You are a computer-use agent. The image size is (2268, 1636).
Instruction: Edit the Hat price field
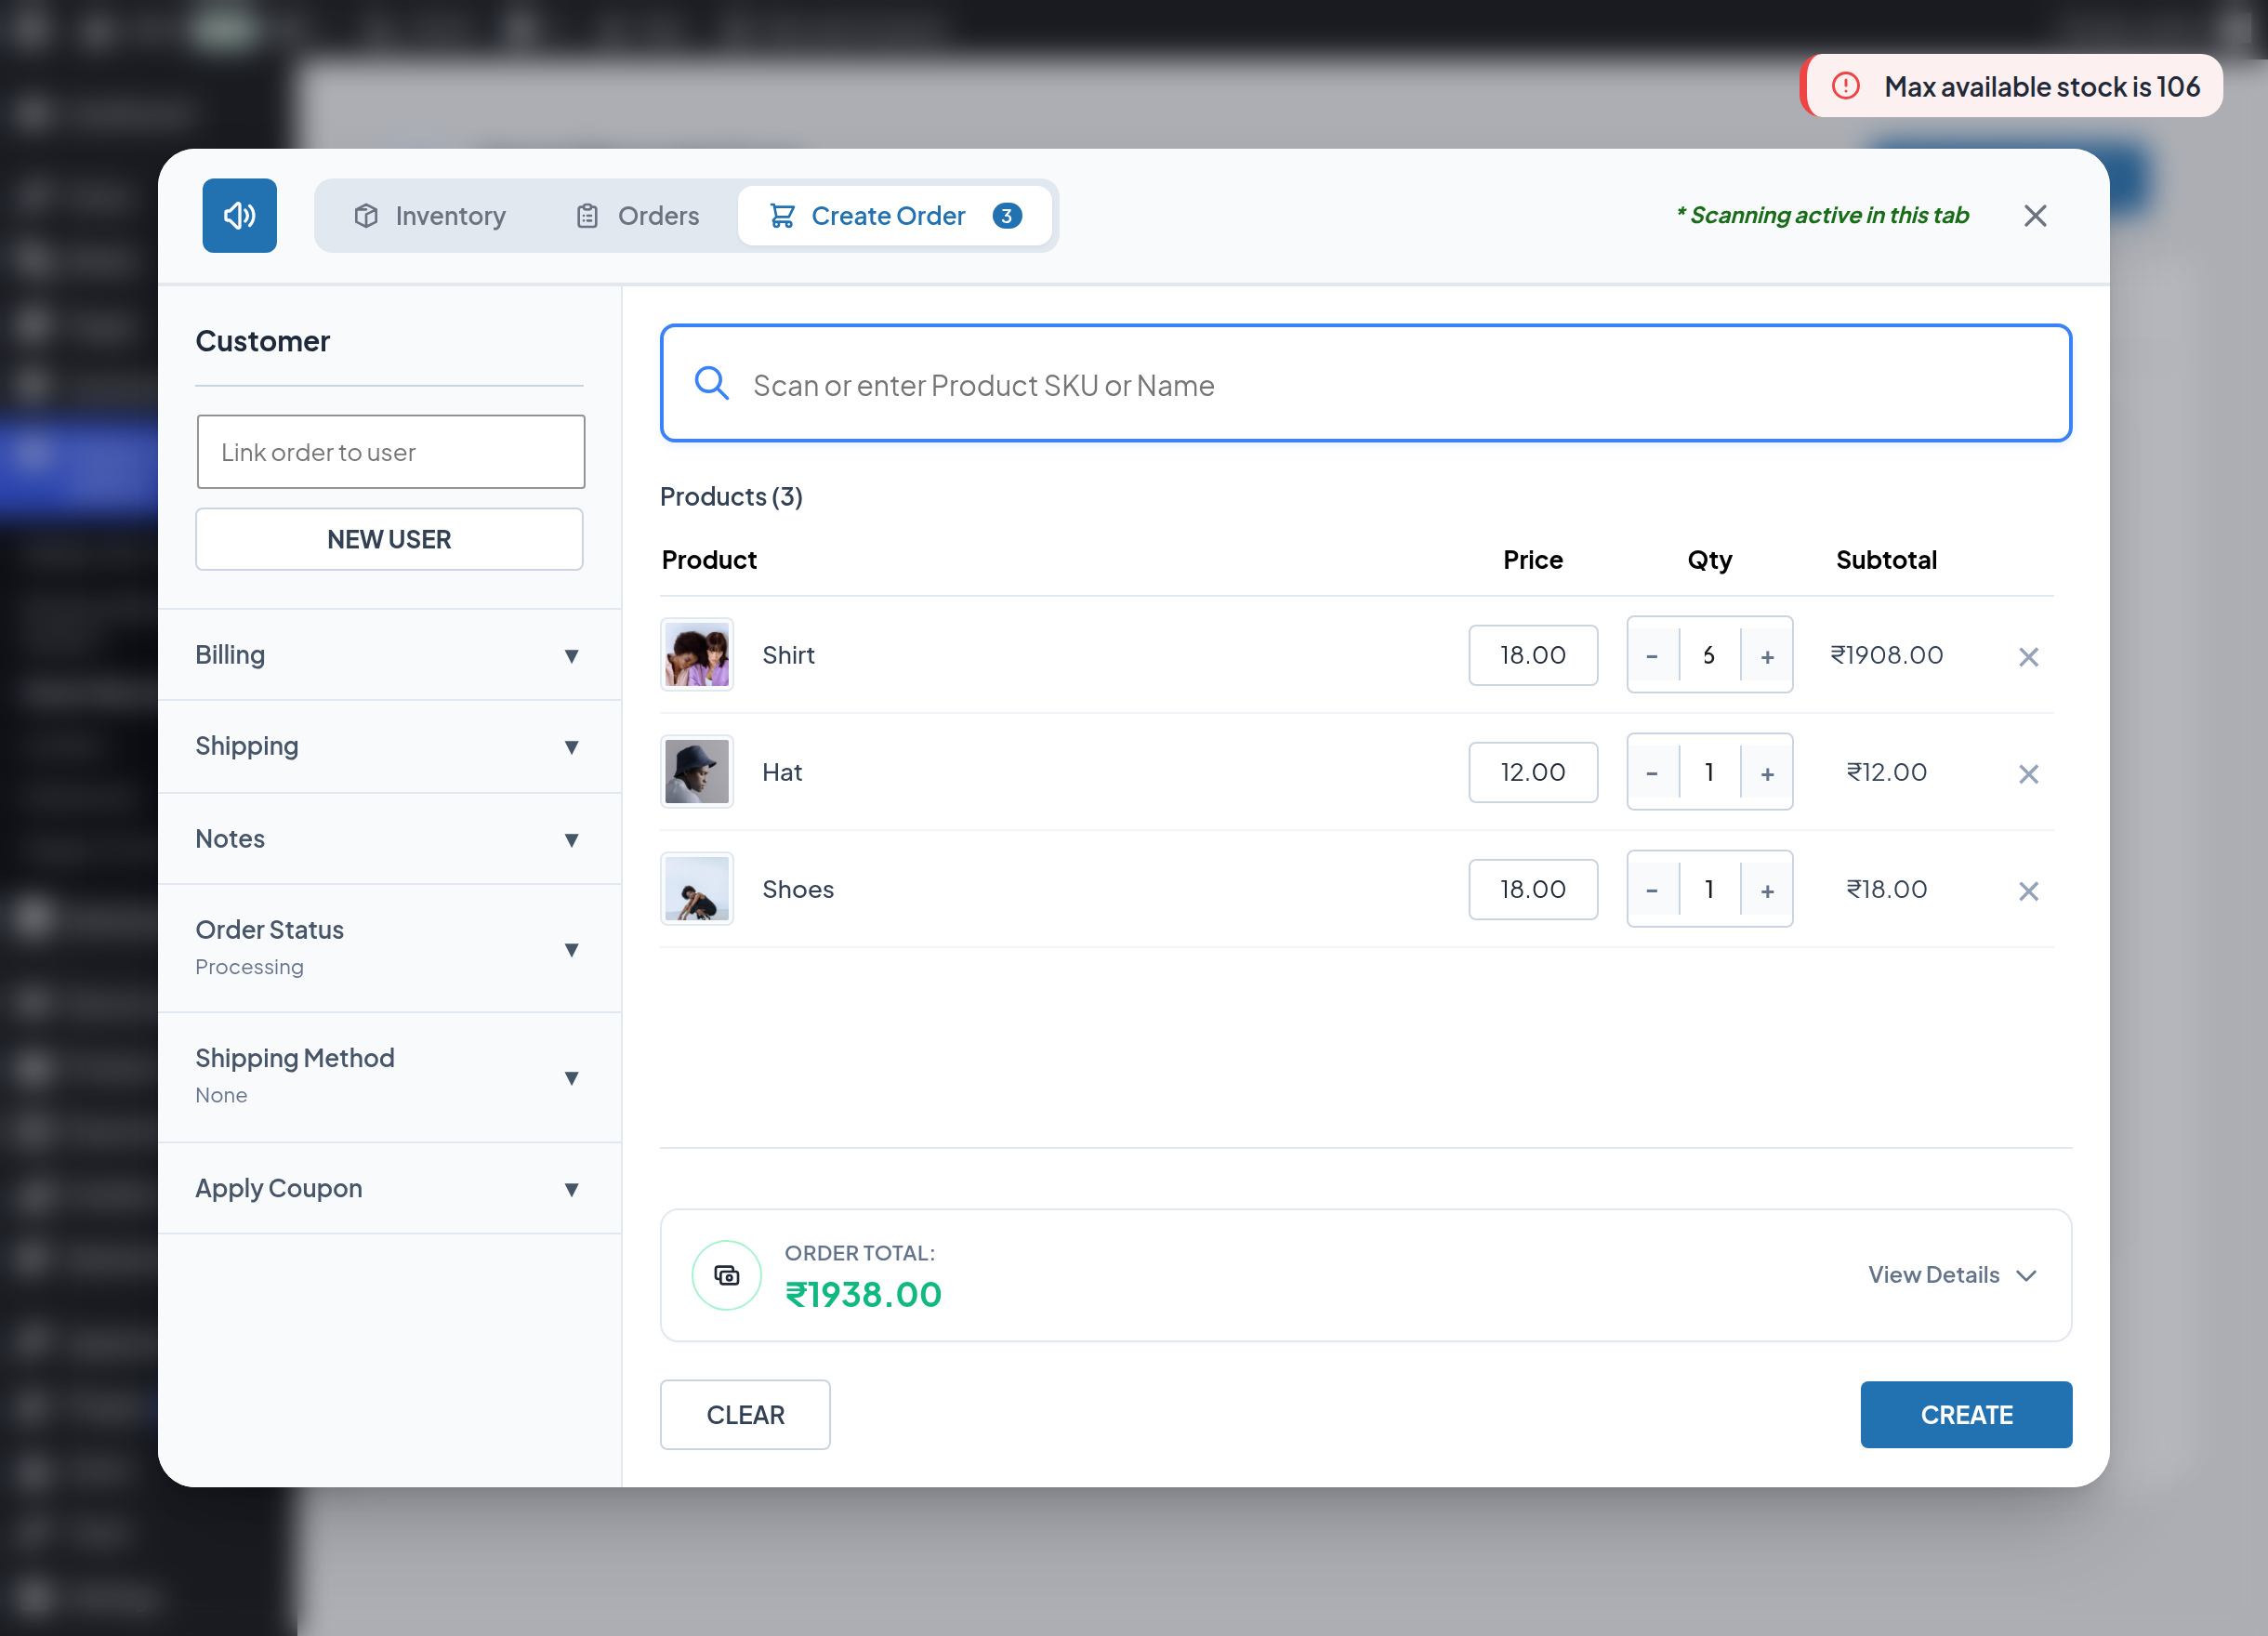click(x=1532, y=772)
